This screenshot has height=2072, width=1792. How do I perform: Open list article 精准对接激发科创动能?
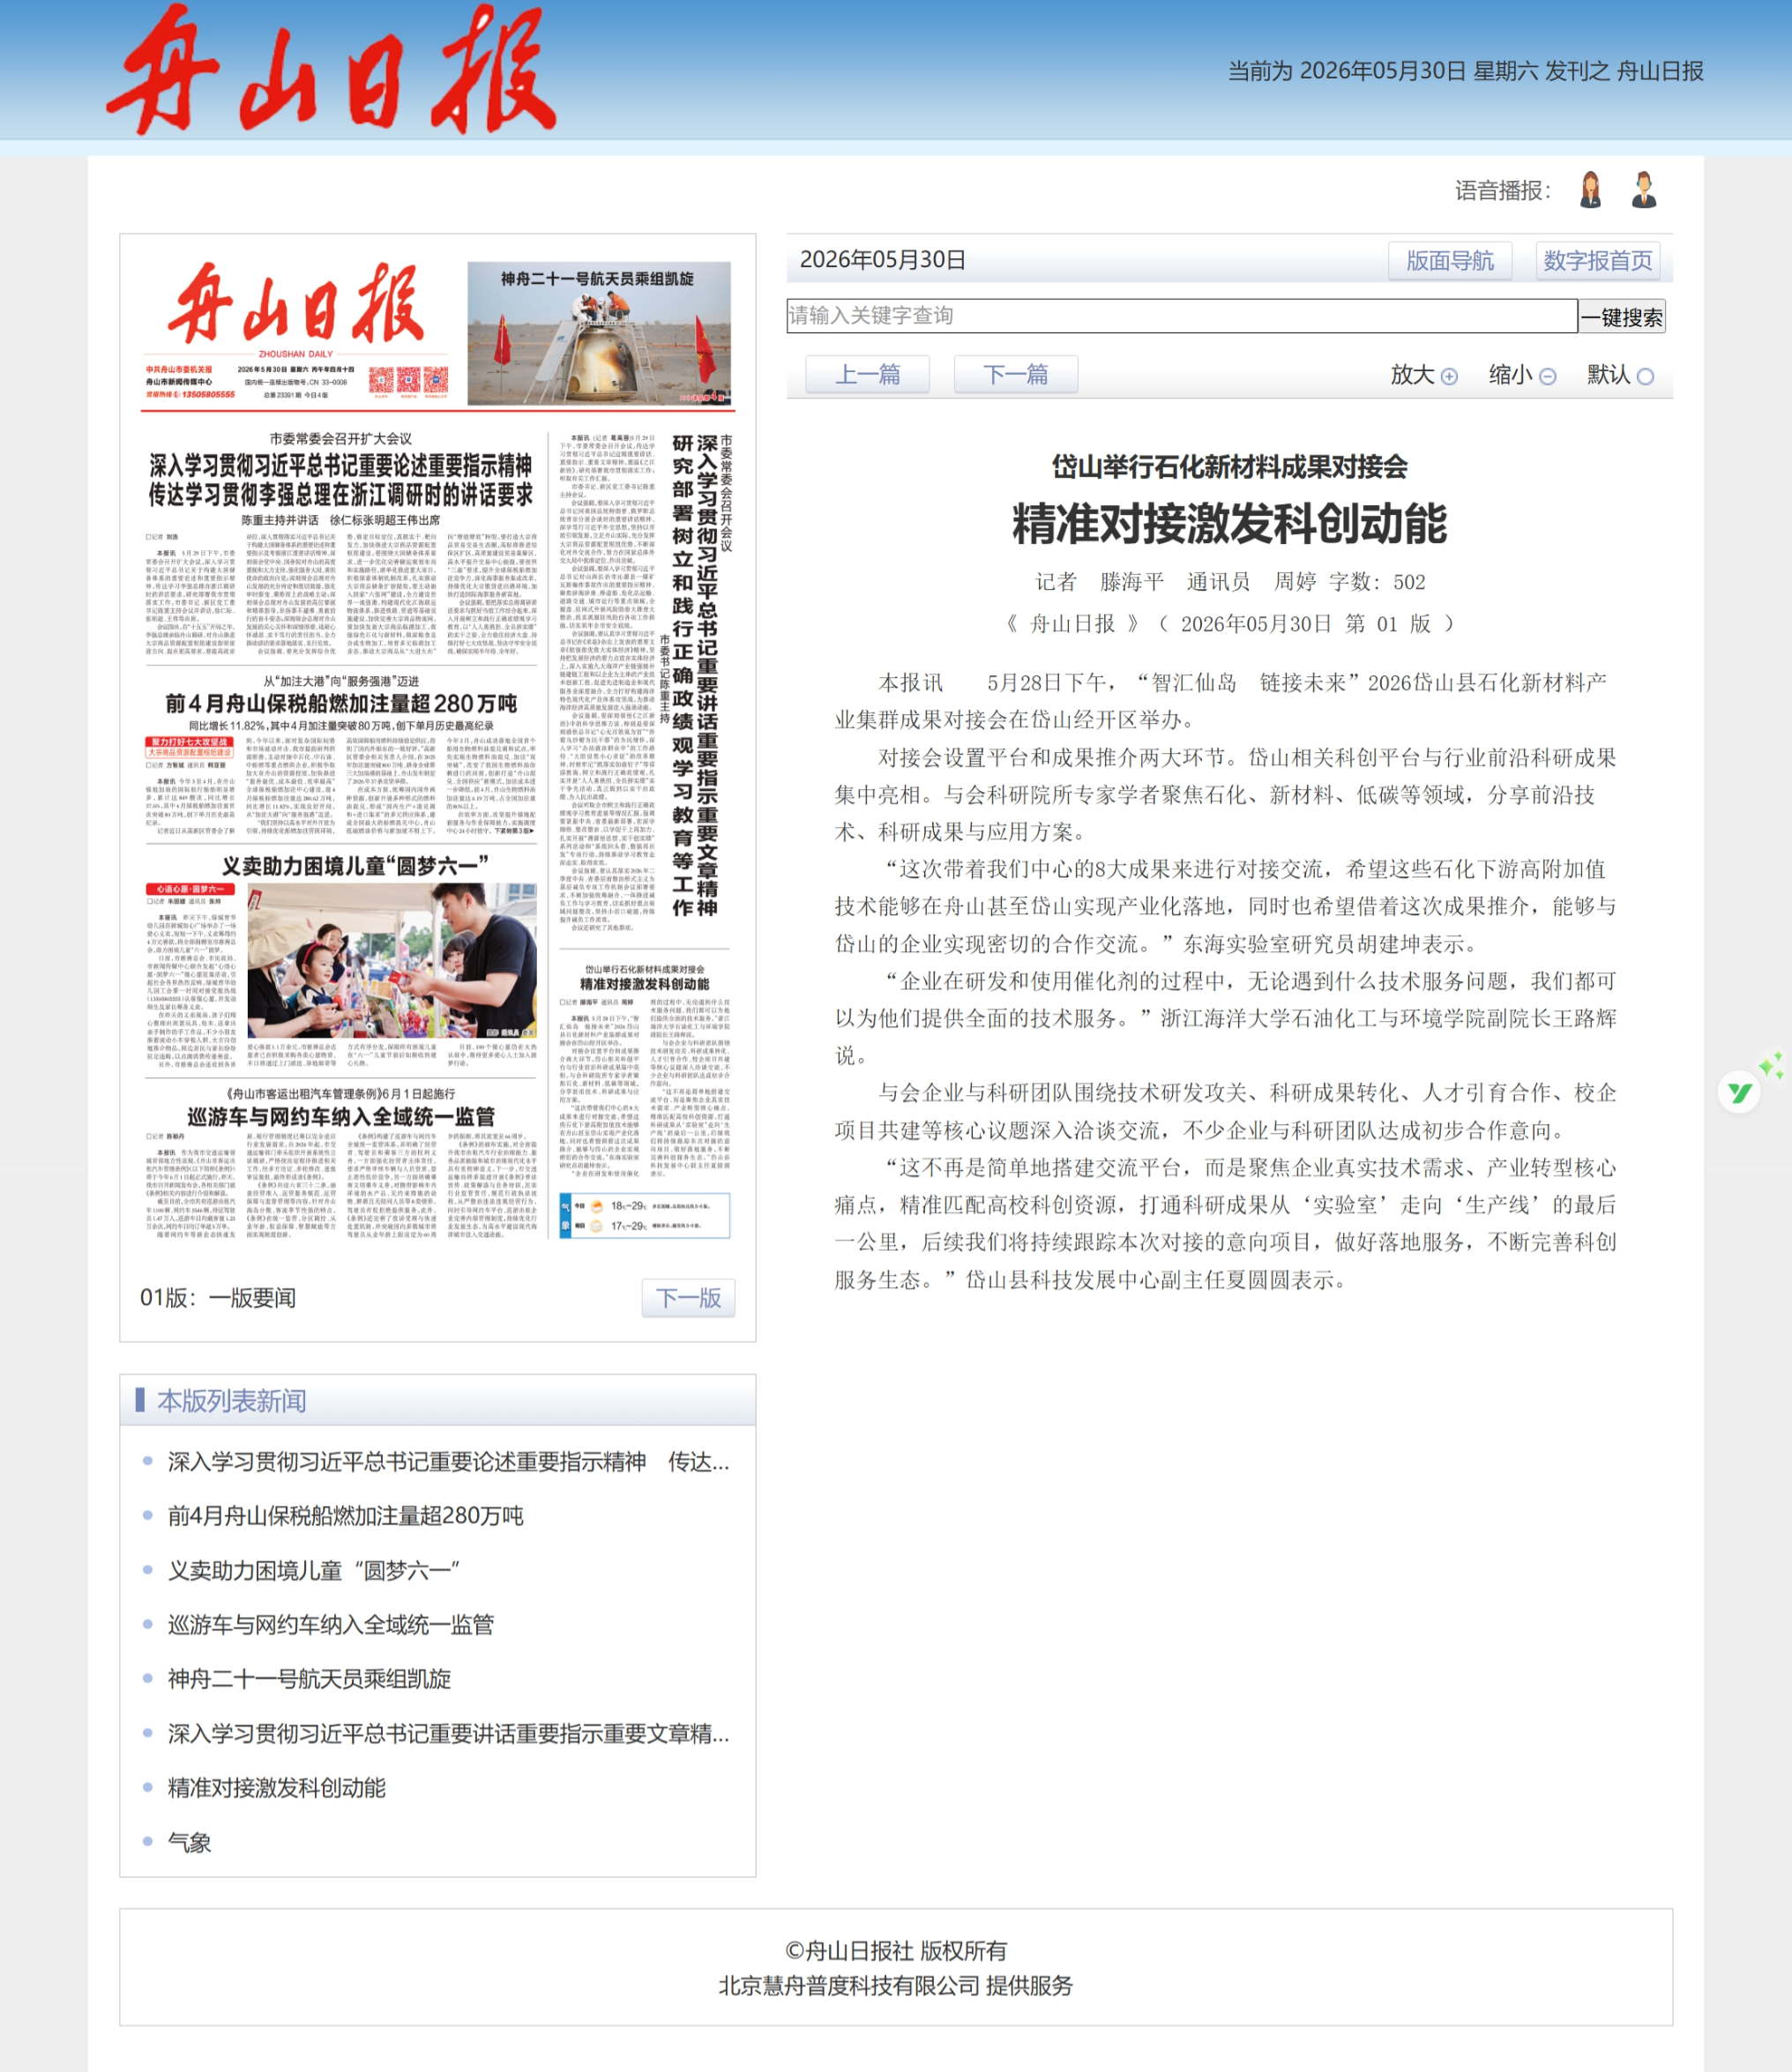[277, 1787]
